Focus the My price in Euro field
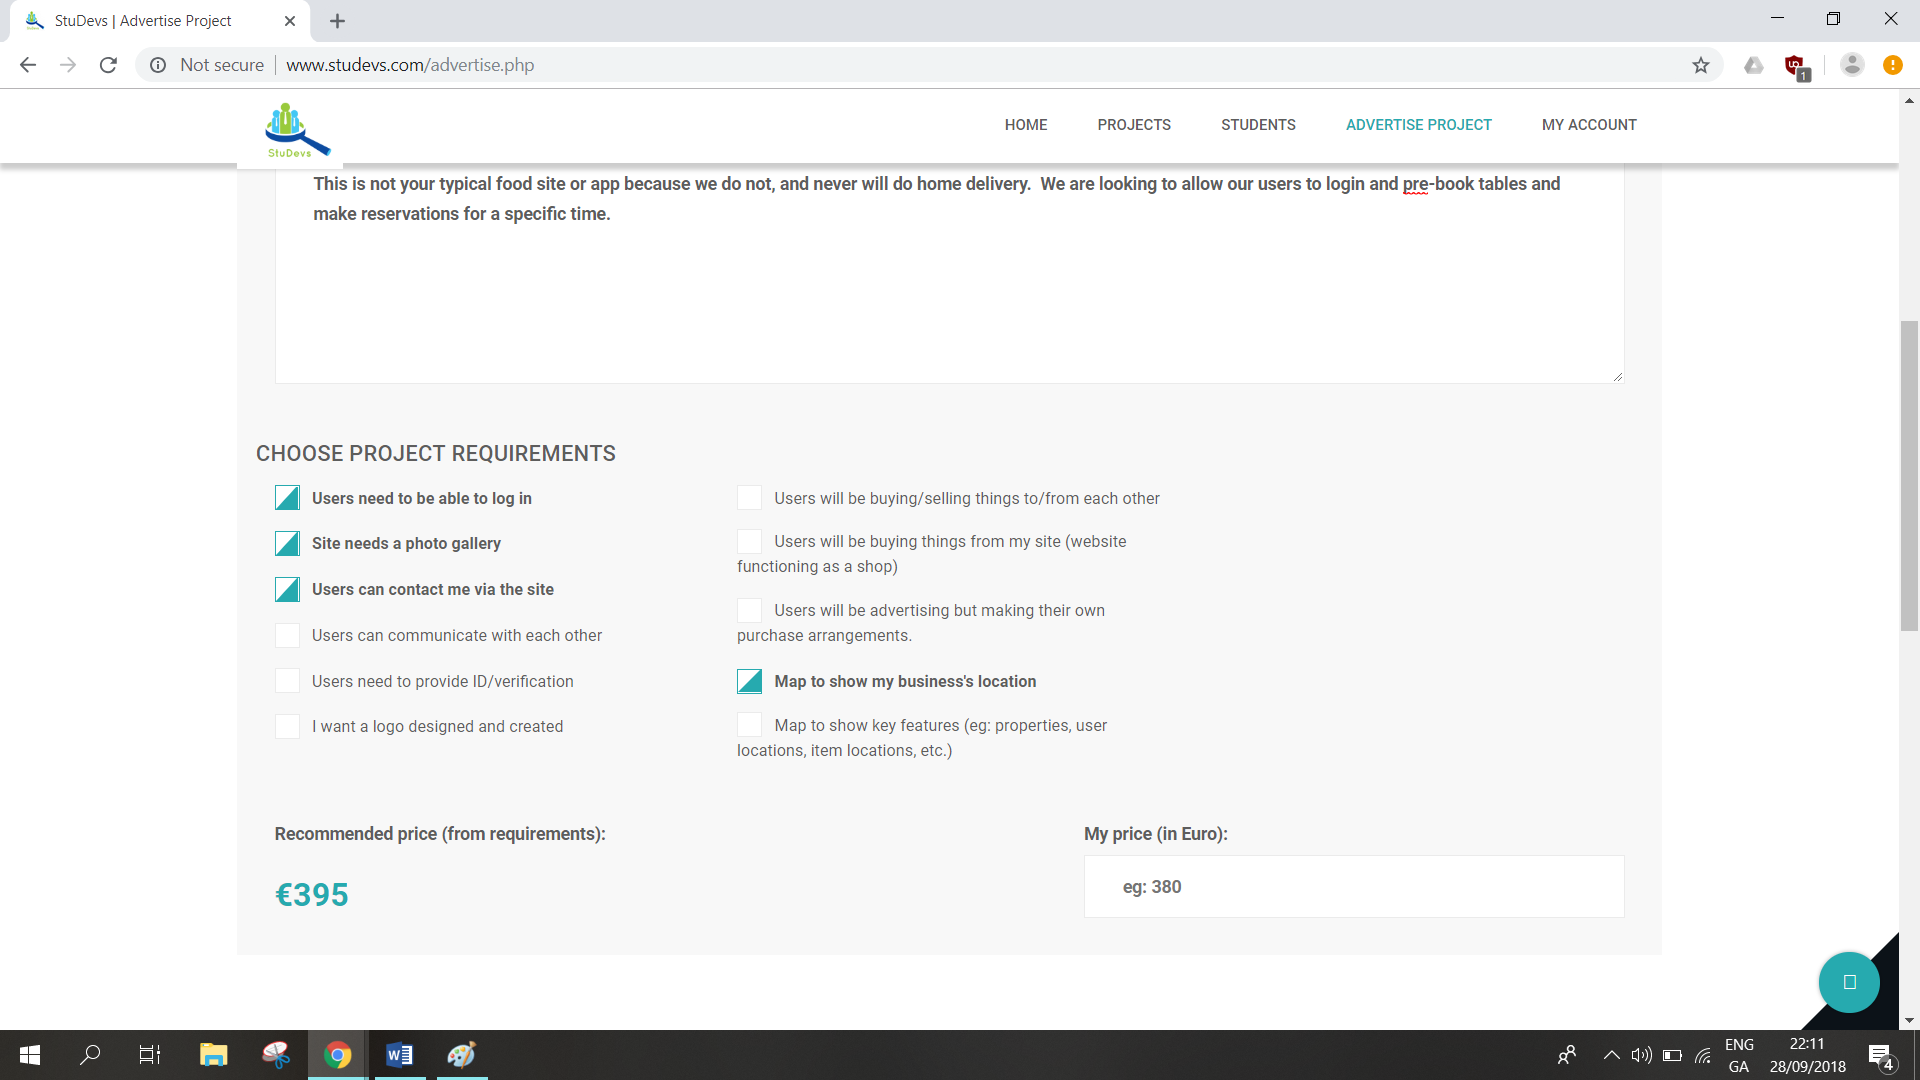Screen dimensions: 1920x1080 click(x=1354, y=887)
